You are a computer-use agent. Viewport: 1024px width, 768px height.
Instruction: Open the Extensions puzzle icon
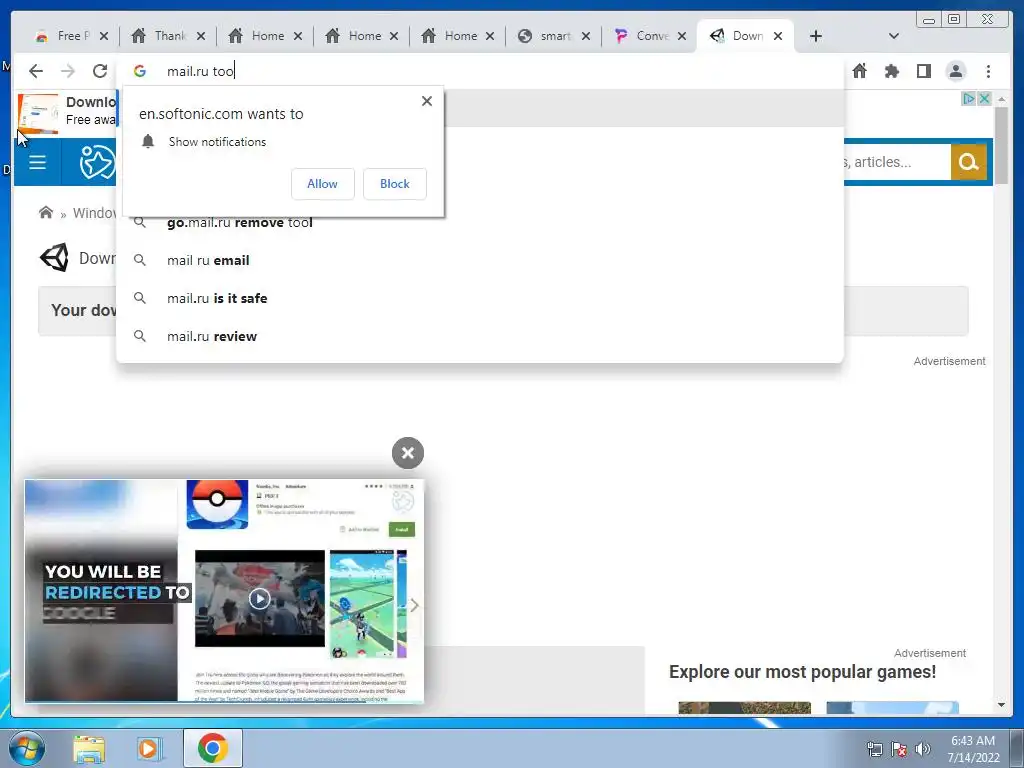(891, 71)
